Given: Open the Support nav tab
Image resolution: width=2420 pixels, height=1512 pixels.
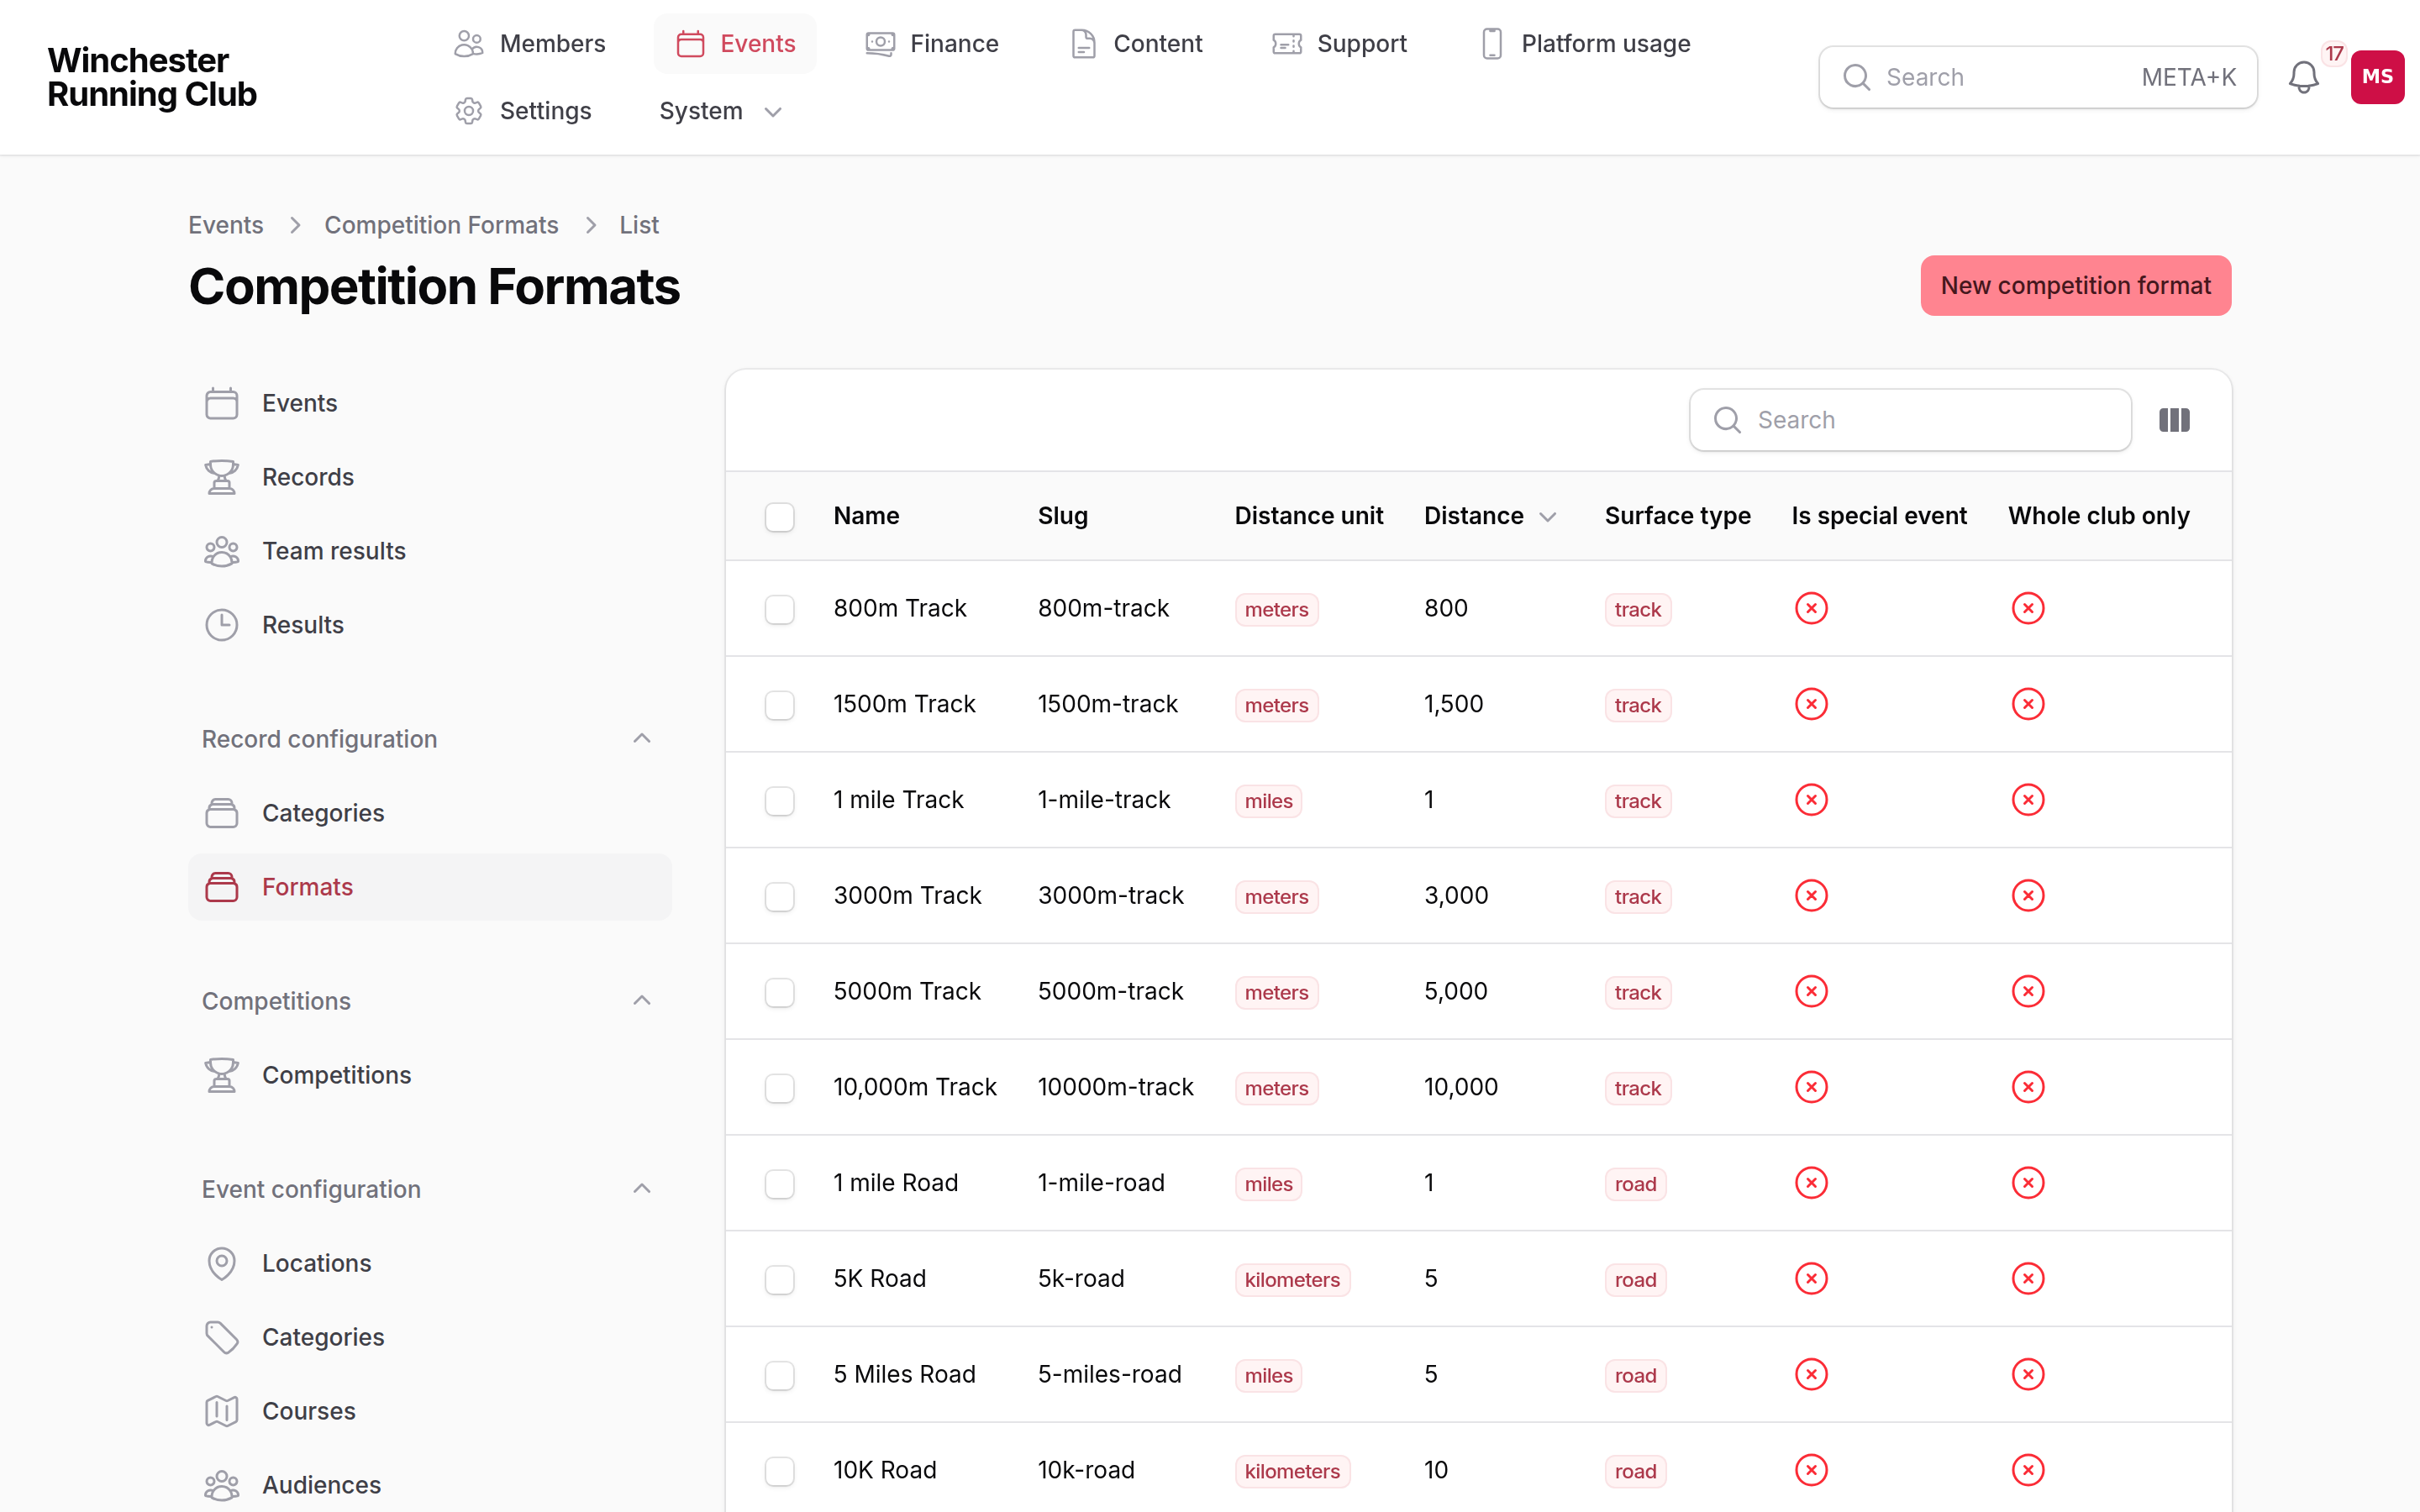Looking at the screenshot, I should 1340,44.
